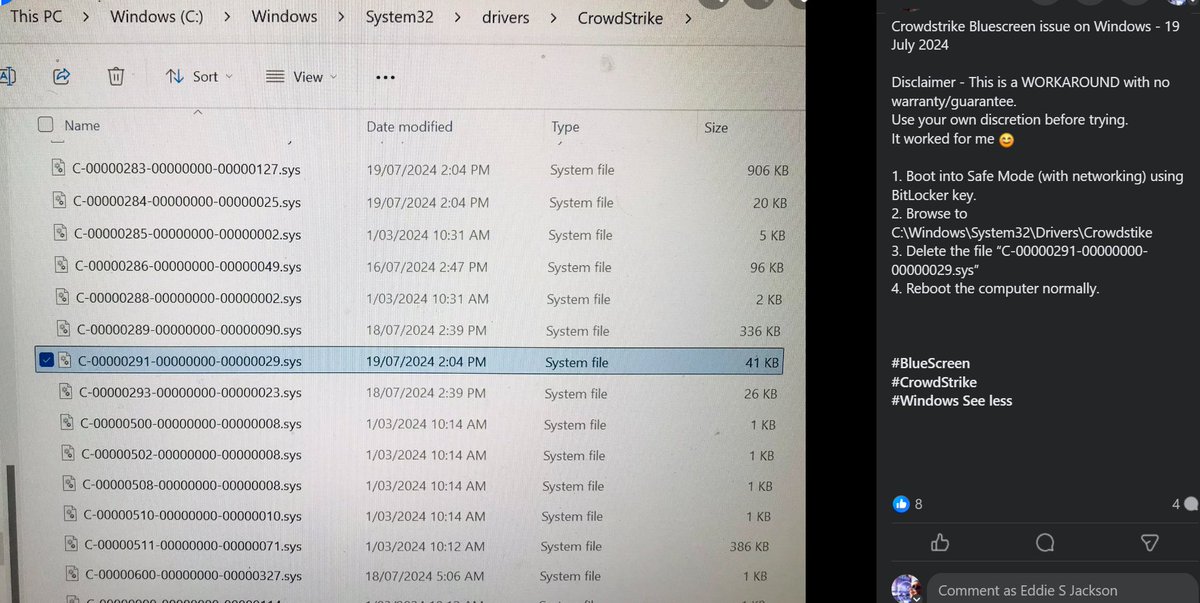Click 16/07/2024 2:47 PM date cell
Image resolution: width=1200 pixels, height=603 pixels.
point(426,267)
